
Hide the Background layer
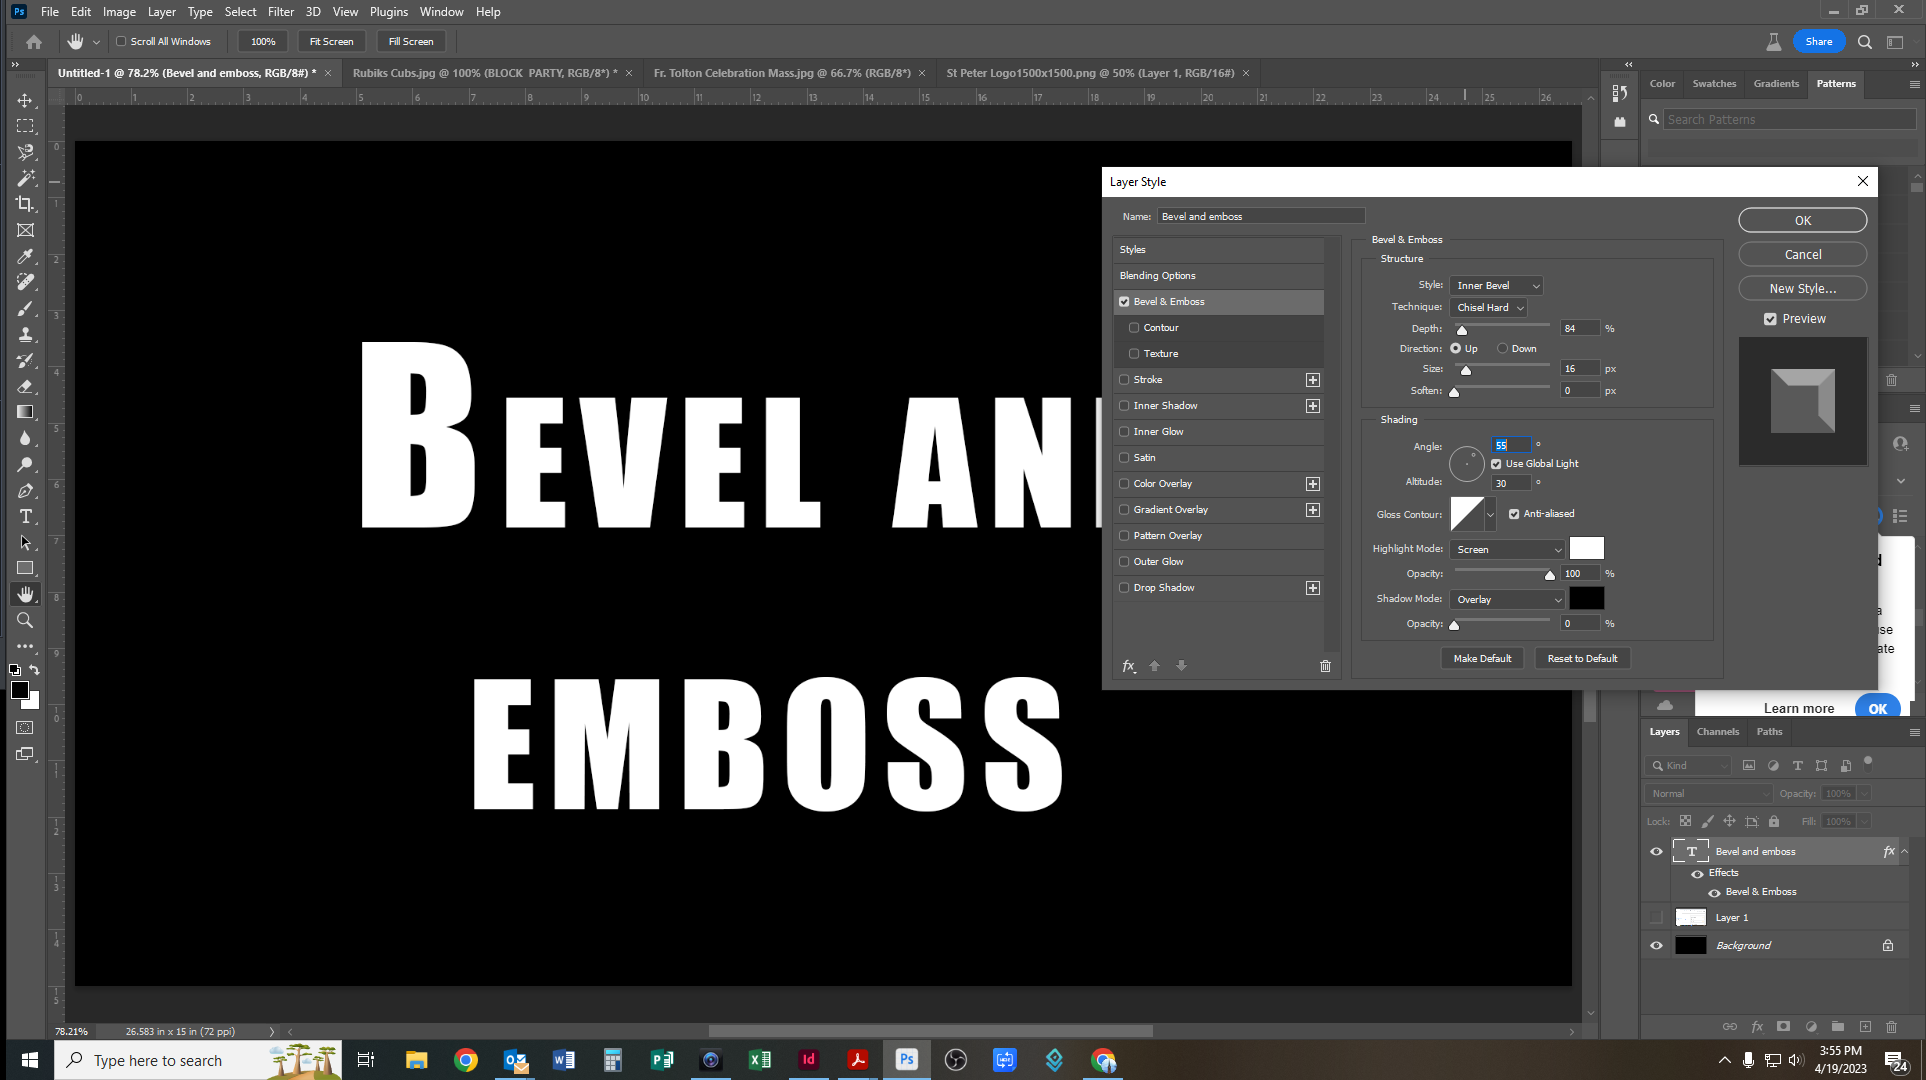pyautogui.click(x=1656, y=945)
